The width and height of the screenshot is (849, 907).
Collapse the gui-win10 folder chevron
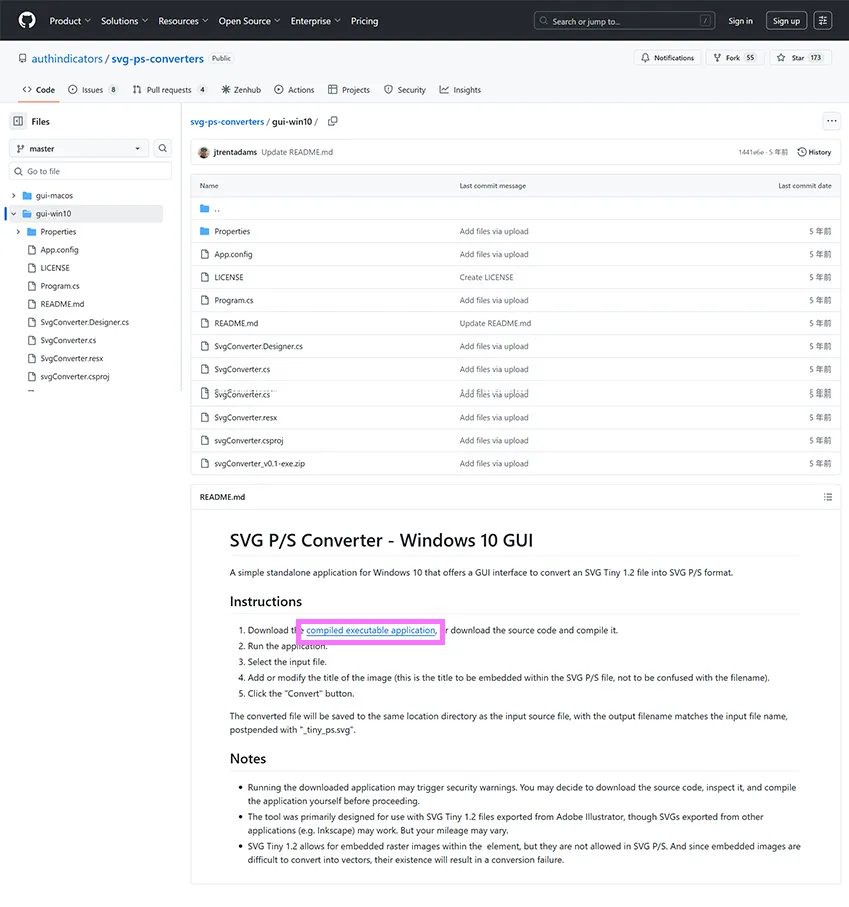pyautogui.click(x=13, y=213)
